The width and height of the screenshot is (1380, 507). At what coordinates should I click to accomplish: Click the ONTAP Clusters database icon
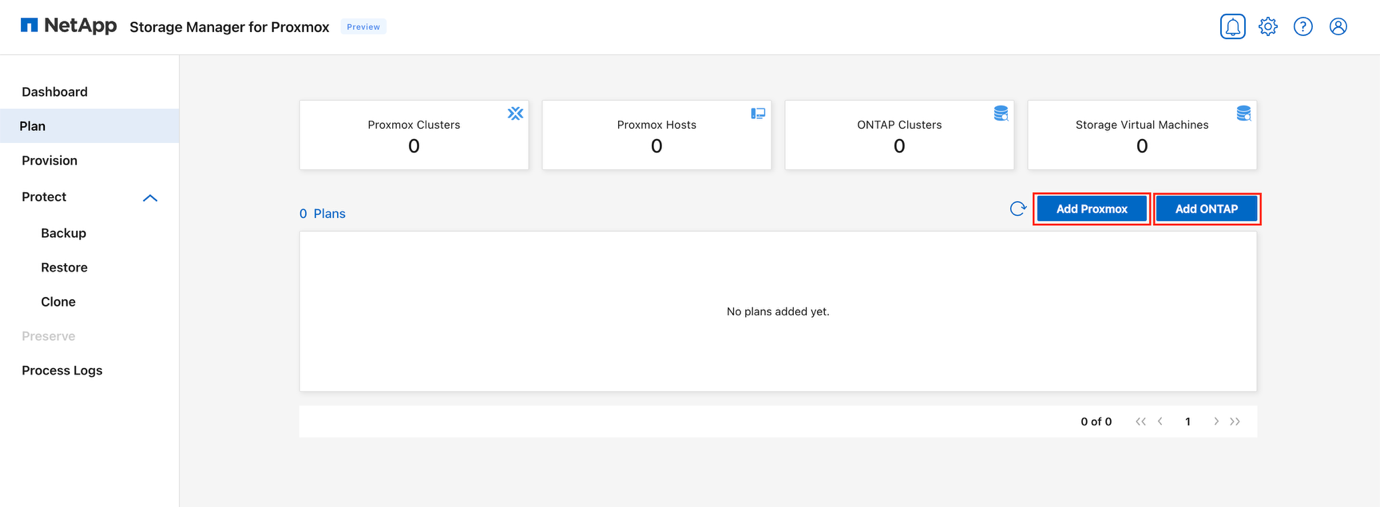pos(1000,114)
